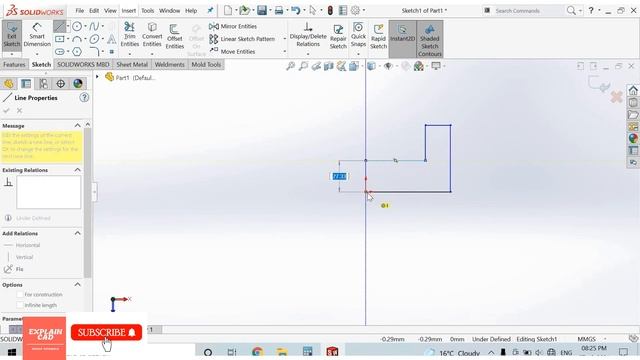This screenshot has height=360, width=640.
Task: Click Rapid Sketch
Action: pyautogui.click(x=378, y=36)
